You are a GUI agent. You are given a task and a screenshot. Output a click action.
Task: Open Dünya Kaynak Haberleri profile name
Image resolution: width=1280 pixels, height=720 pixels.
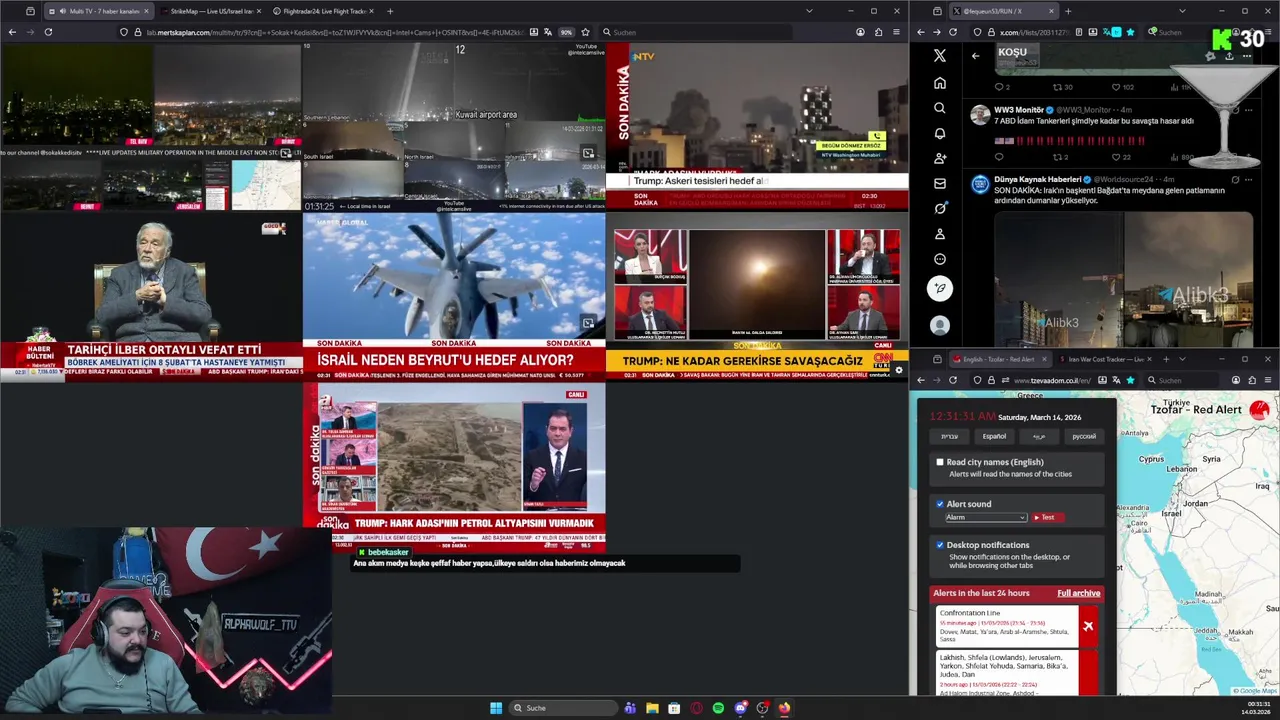(1036, 179)
